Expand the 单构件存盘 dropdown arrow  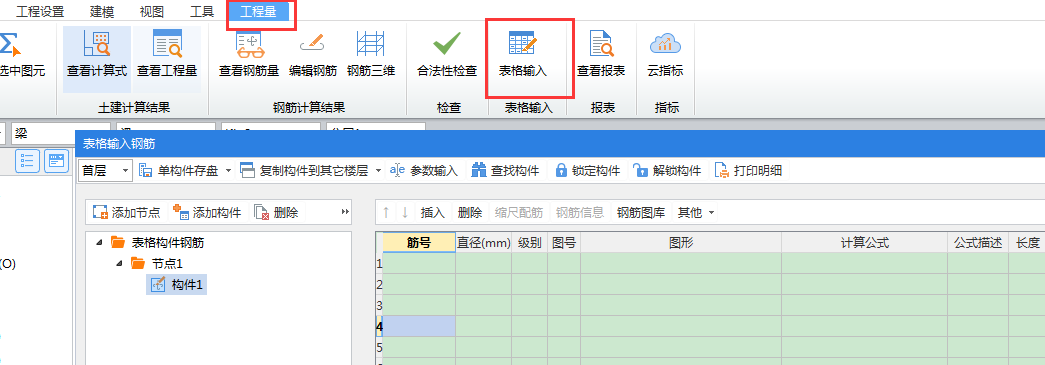[229, 171]
